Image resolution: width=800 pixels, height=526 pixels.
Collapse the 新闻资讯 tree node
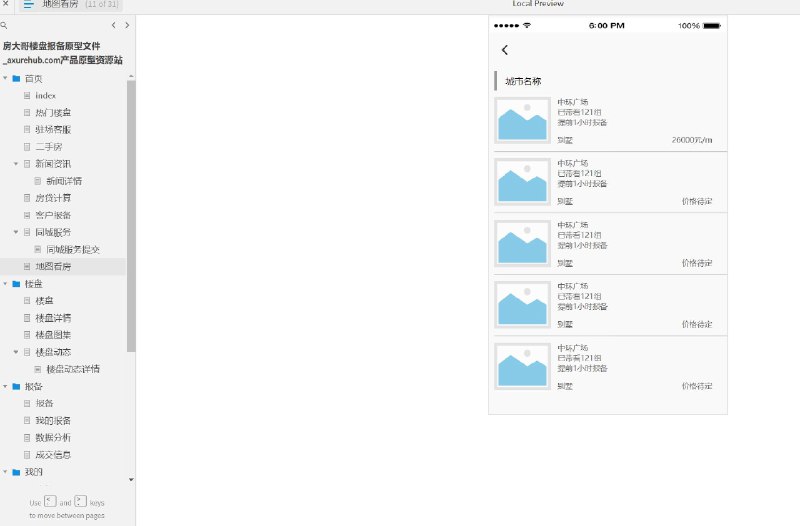[16, 164]
